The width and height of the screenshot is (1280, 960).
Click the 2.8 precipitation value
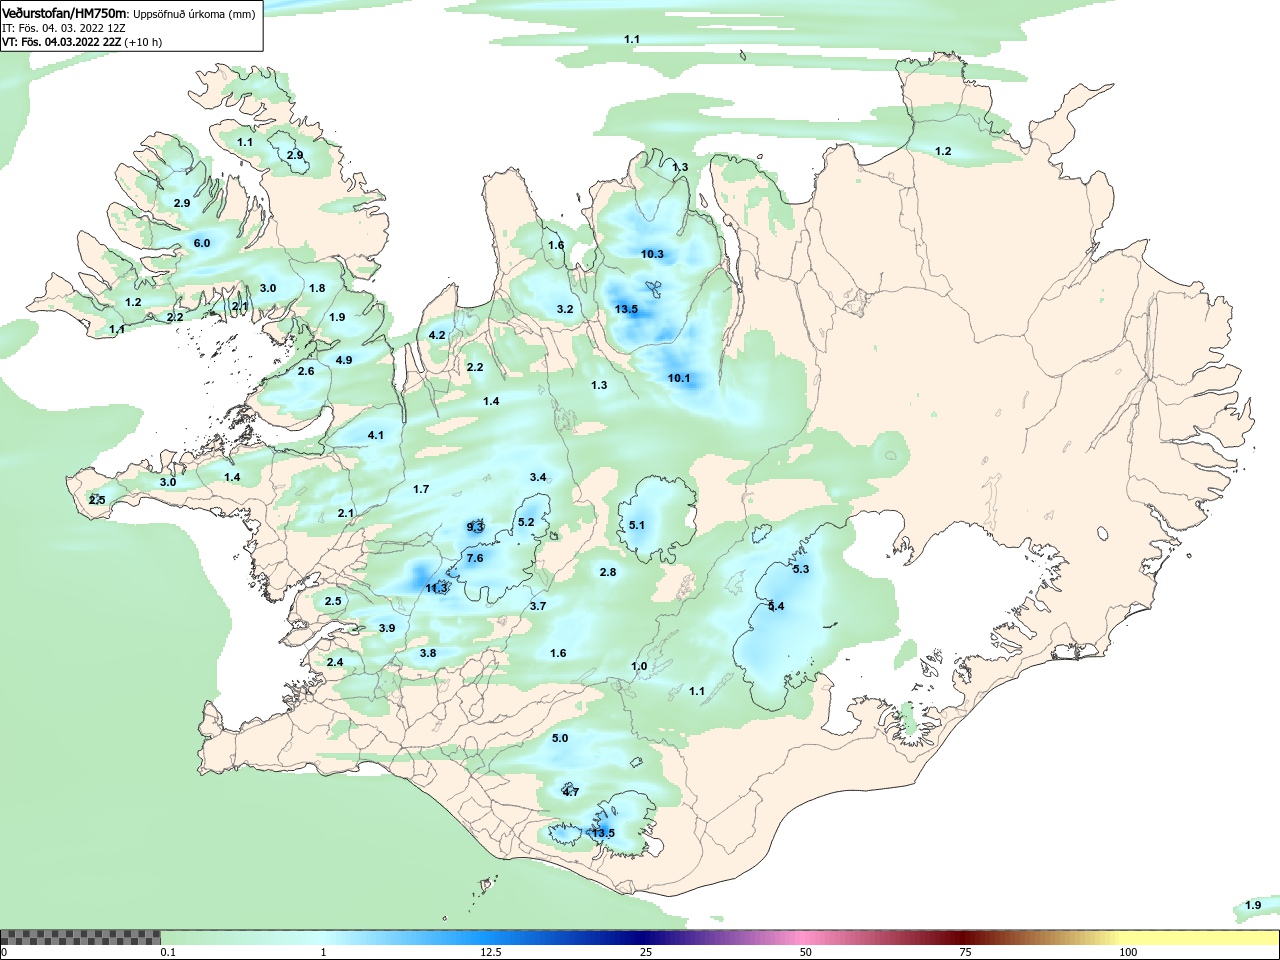(x=608, y=572)
